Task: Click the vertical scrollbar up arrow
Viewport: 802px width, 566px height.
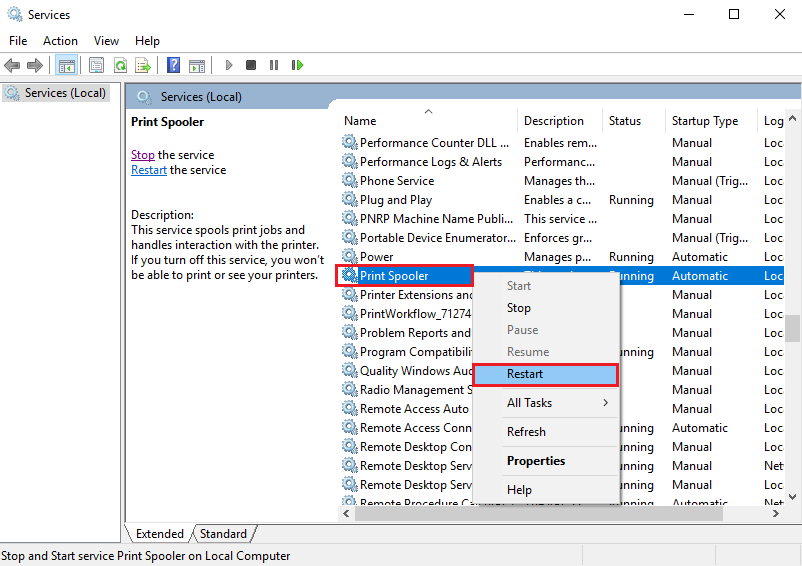Action: (x=792, y=118)
